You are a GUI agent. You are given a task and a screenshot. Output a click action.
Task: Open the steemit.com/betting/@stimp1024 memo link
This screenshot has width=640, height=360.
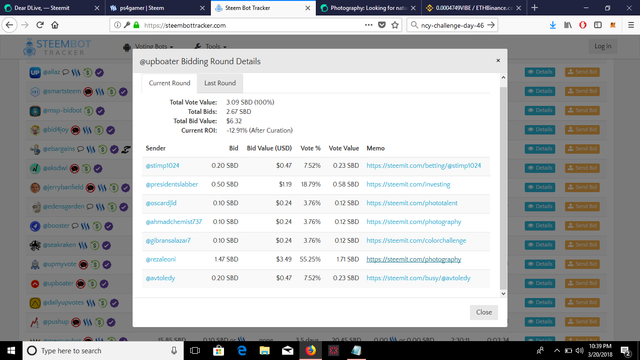(x=424, y=165)
